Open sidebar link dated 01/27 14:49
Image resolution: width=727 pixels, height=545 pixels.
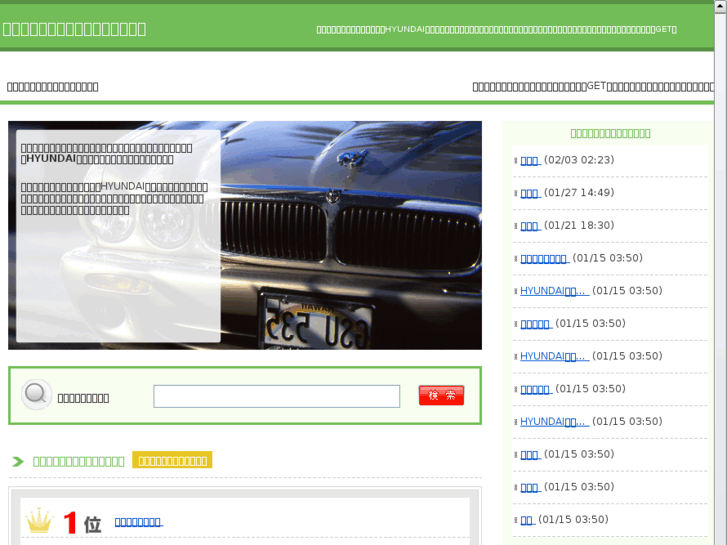click(530, 193)
